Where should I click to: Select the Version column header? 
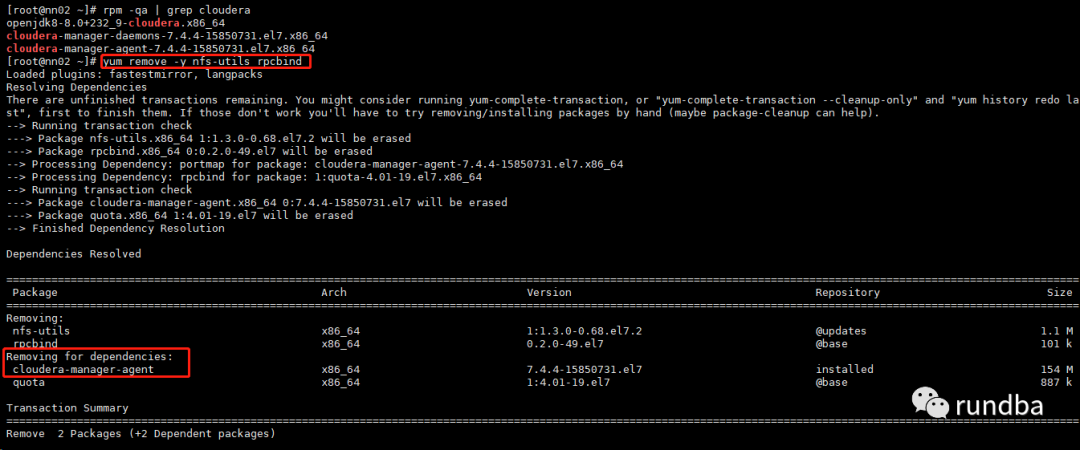pos(551,292)
